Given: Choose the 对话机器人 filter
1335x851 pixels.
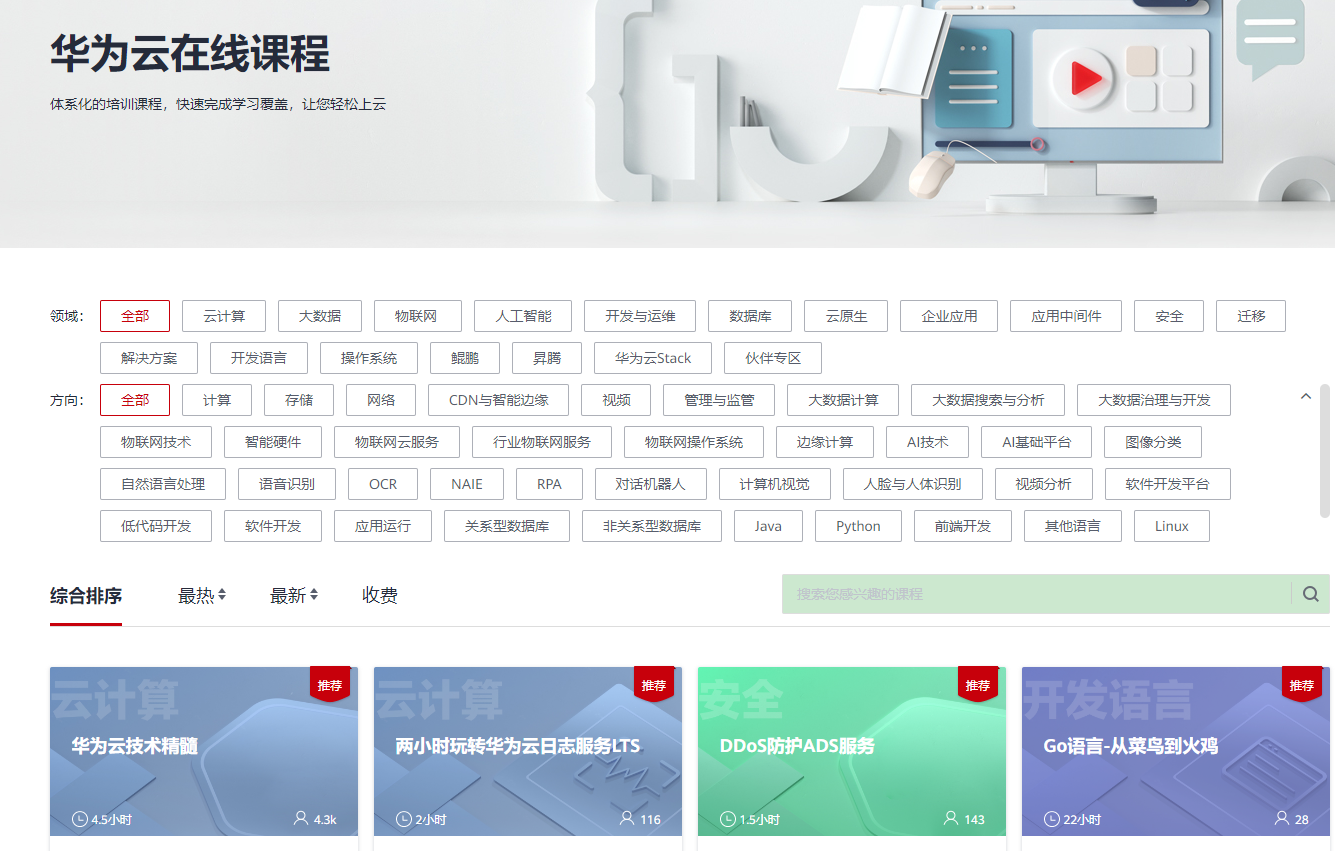Looking at the screenshot, I should click(651, 484).
